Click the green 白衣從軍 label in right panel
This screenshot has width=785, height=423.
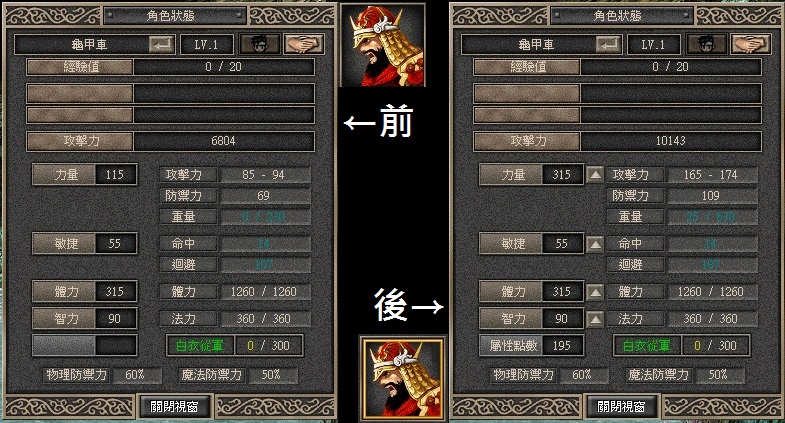coord(647,345)
